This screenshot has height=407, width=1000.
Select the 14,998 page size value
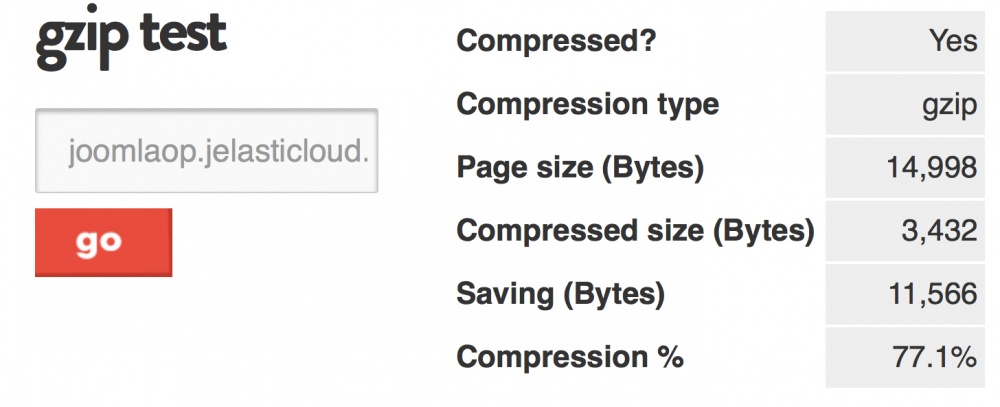pyautogui.click(x=931, y=168)
